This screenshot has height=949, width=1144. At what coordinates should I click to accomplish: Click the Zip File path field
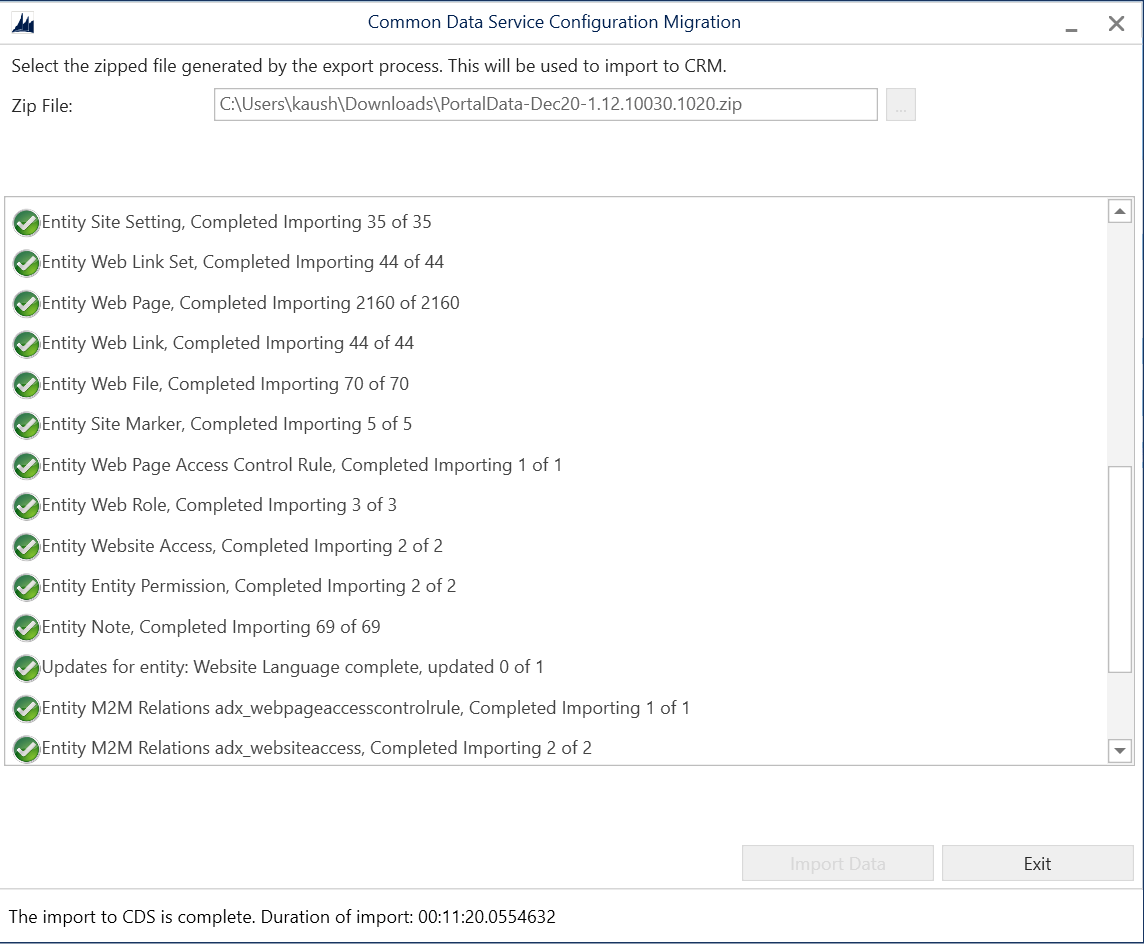546,104
